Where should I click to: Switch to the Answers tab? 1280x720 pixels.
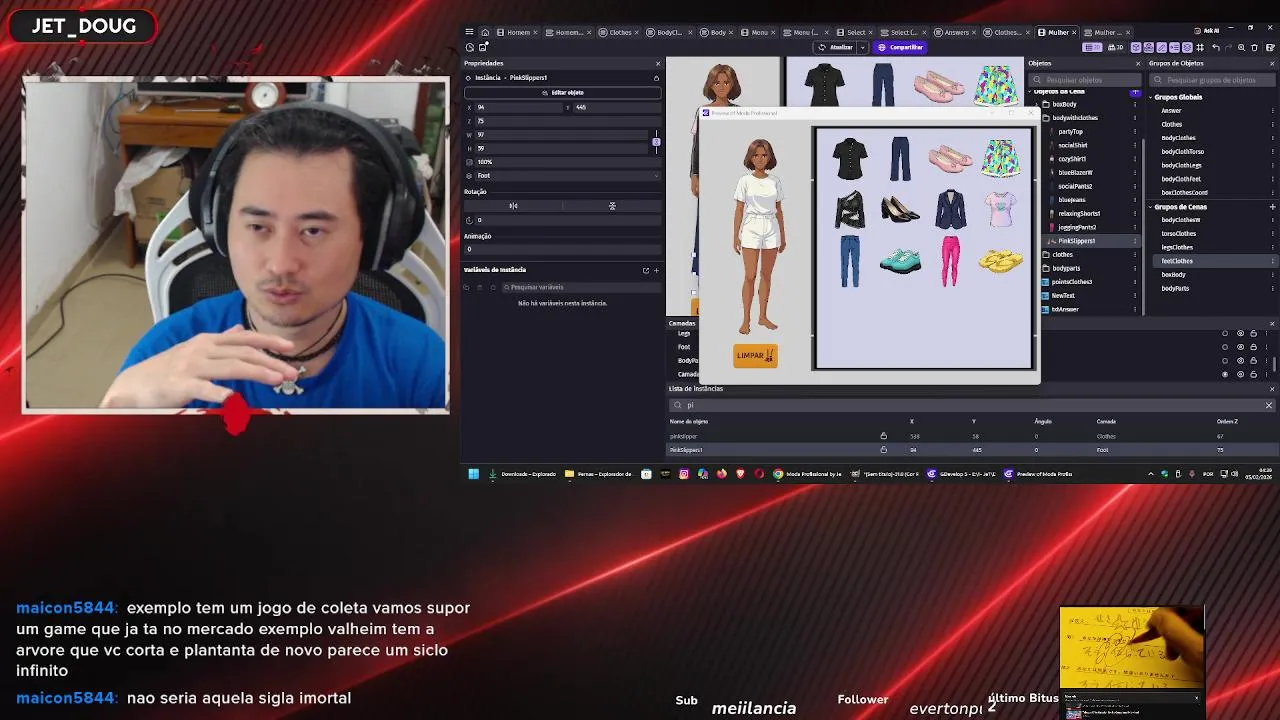[952, 32]
